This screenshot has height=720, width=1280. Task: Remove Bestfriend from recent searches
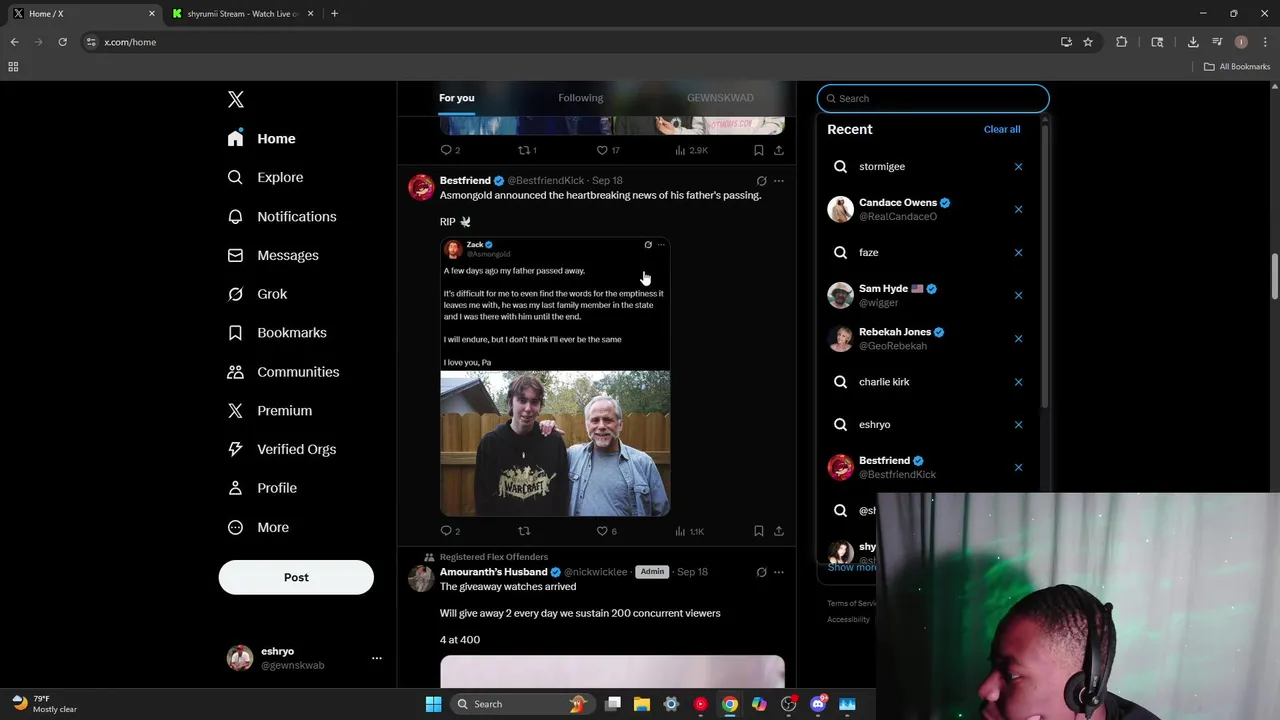tap(1018, 467)
